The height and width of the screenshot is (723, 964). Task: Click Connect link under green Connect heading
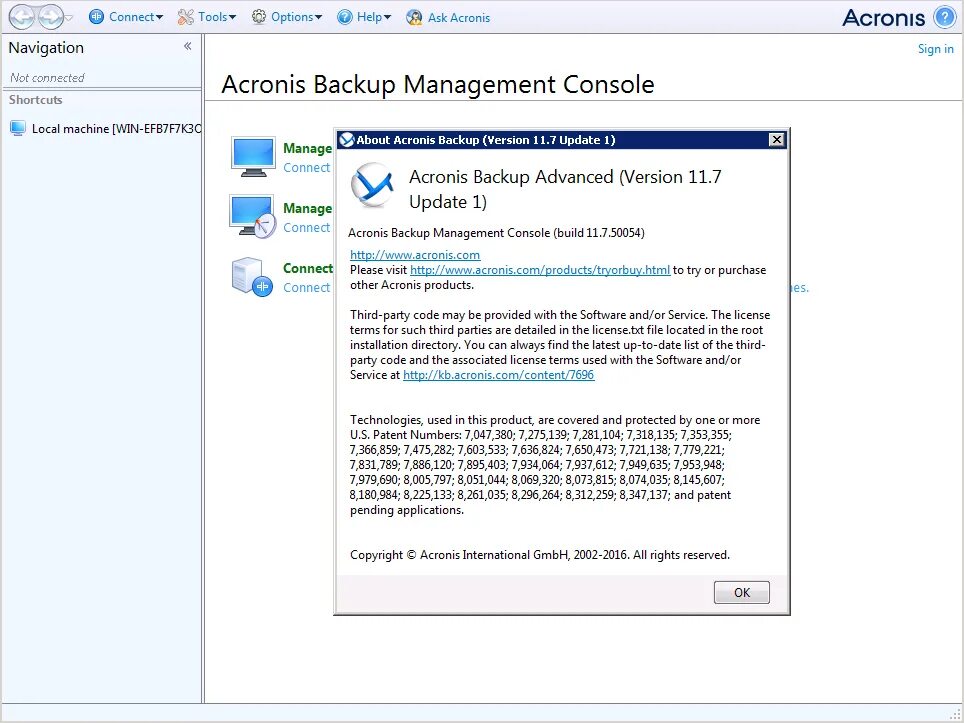[x=306, y=287]
